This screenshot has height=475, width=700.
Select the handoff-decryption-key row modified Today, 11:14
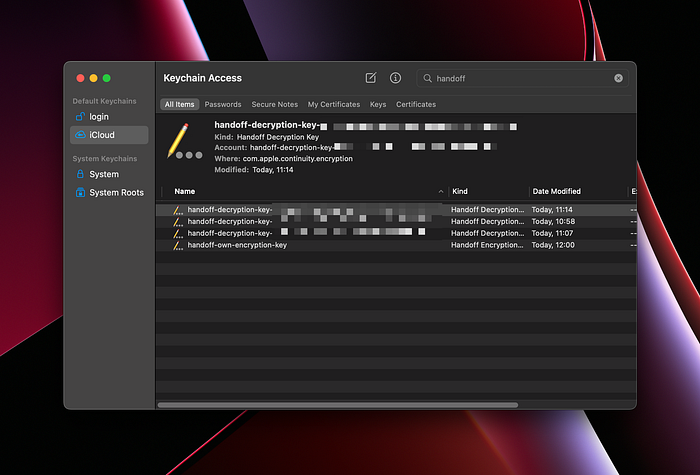point(396,210)
